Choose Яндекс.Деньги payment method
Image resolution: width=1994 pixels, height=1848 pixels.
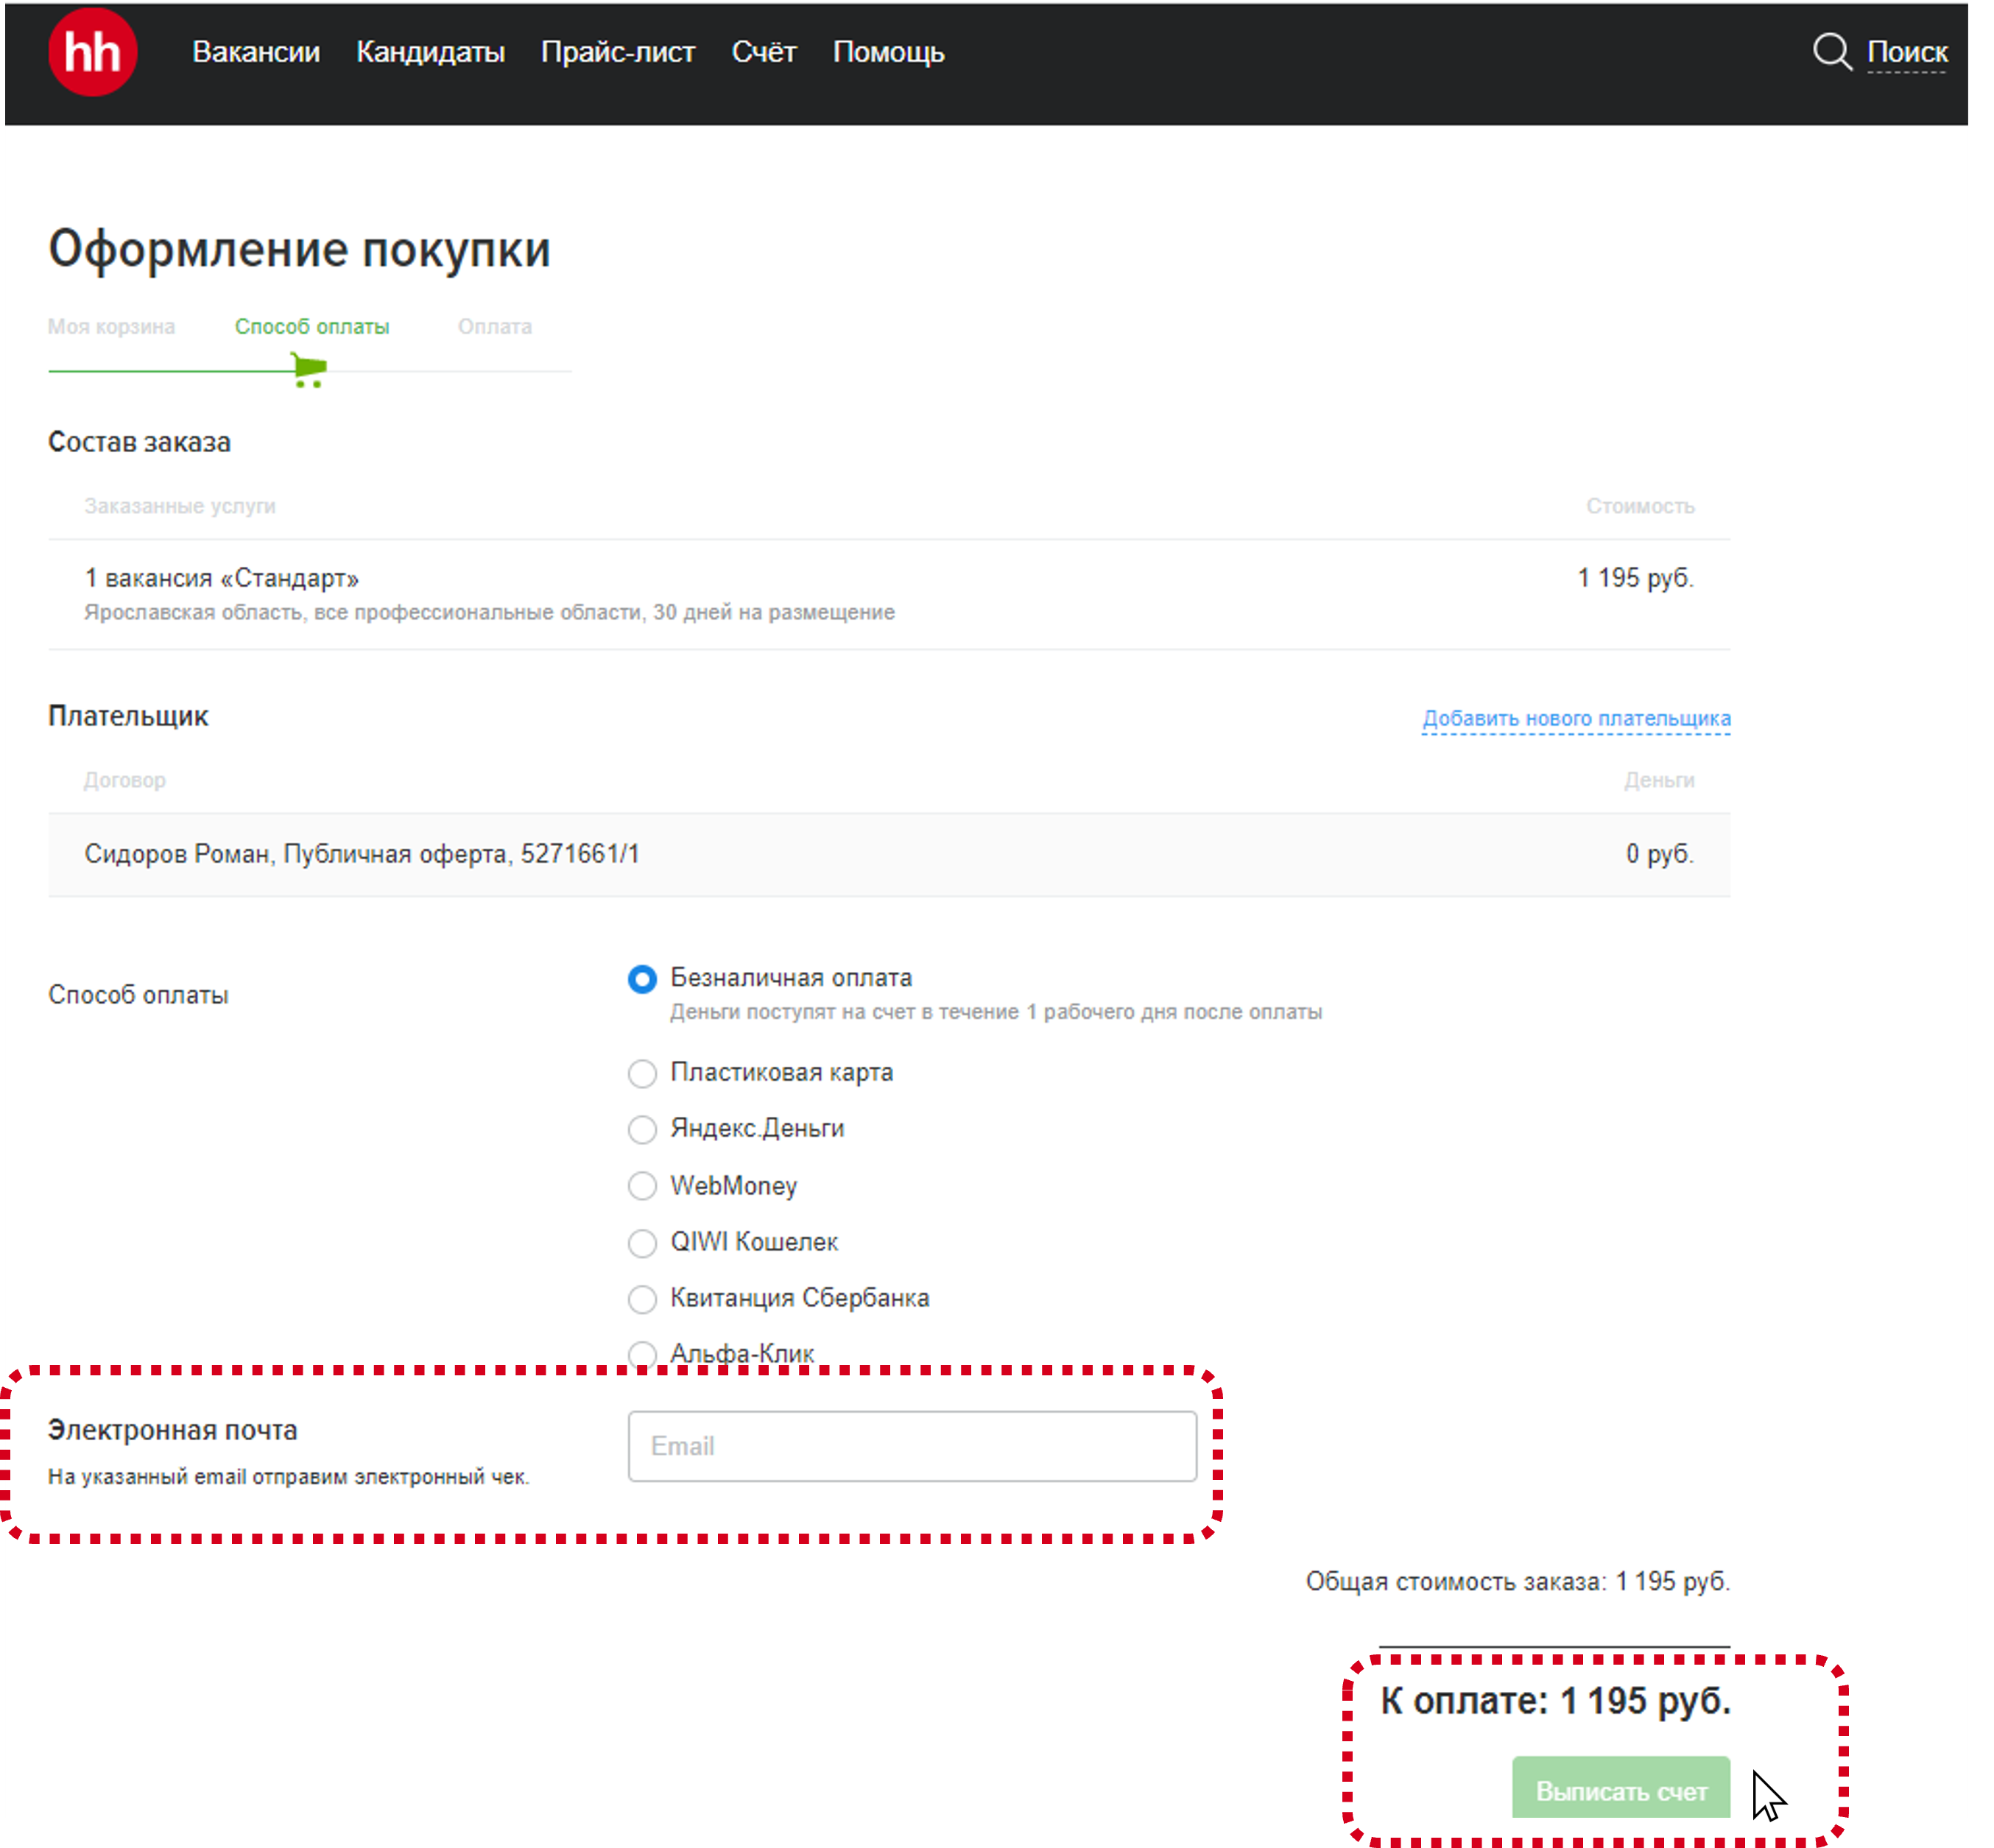642,1129
